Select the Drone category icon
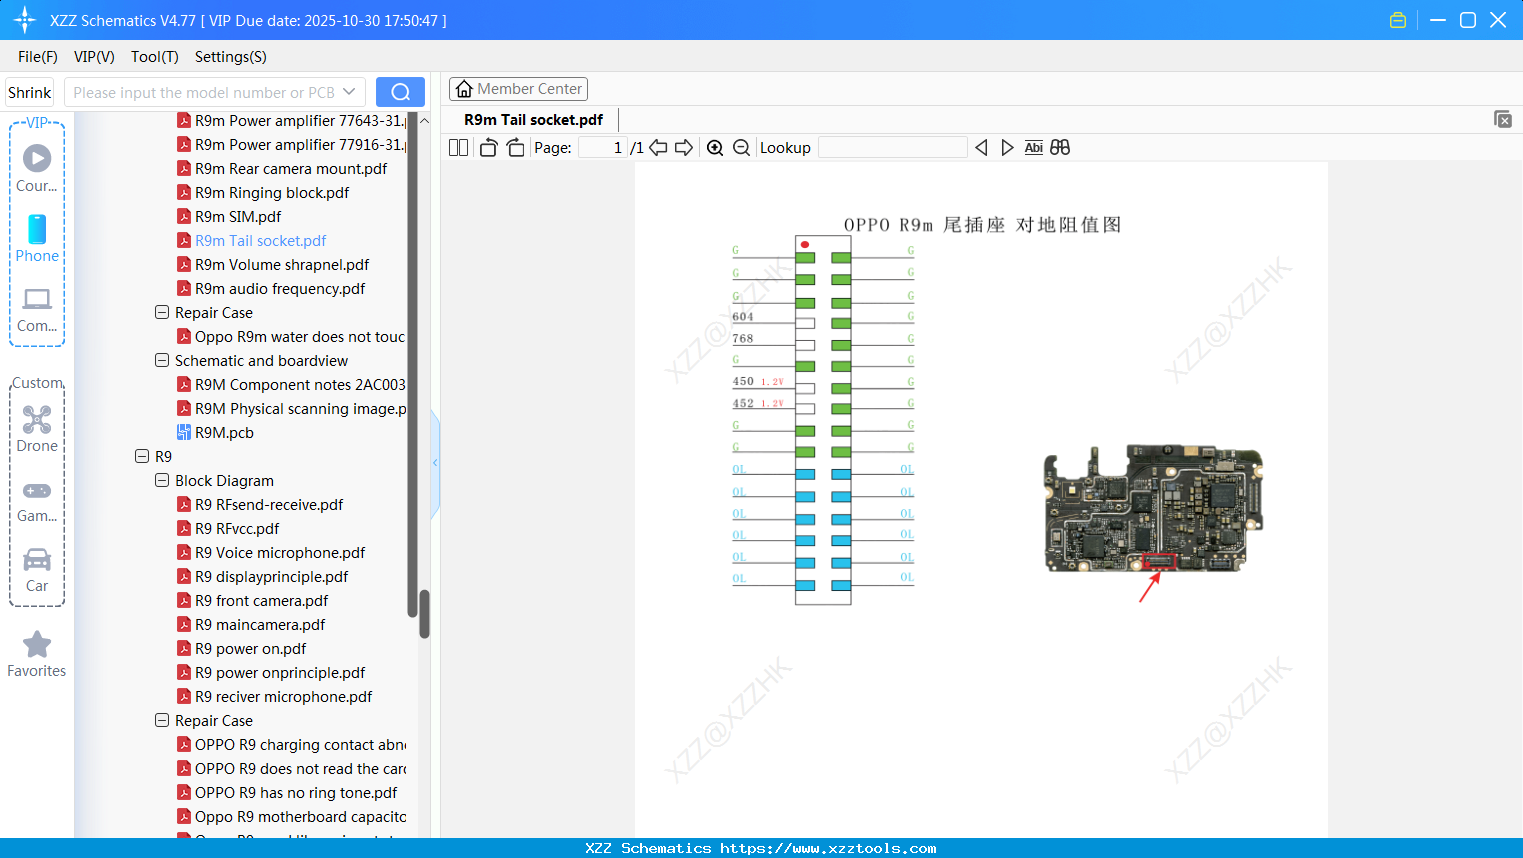The height and width of the screenshot is (858, 1523). [x=37, y=429]
